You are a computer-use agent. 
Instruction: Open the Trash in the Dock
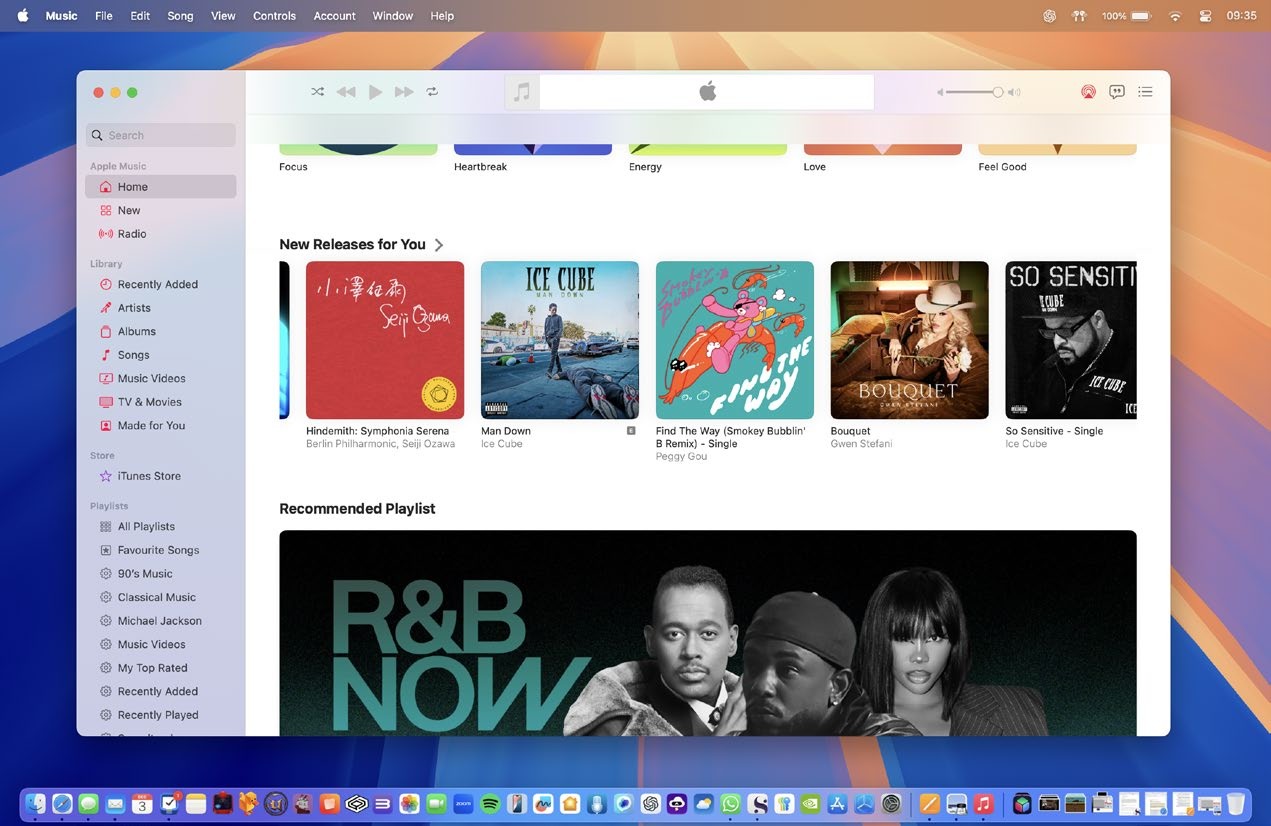point(1236,803)
